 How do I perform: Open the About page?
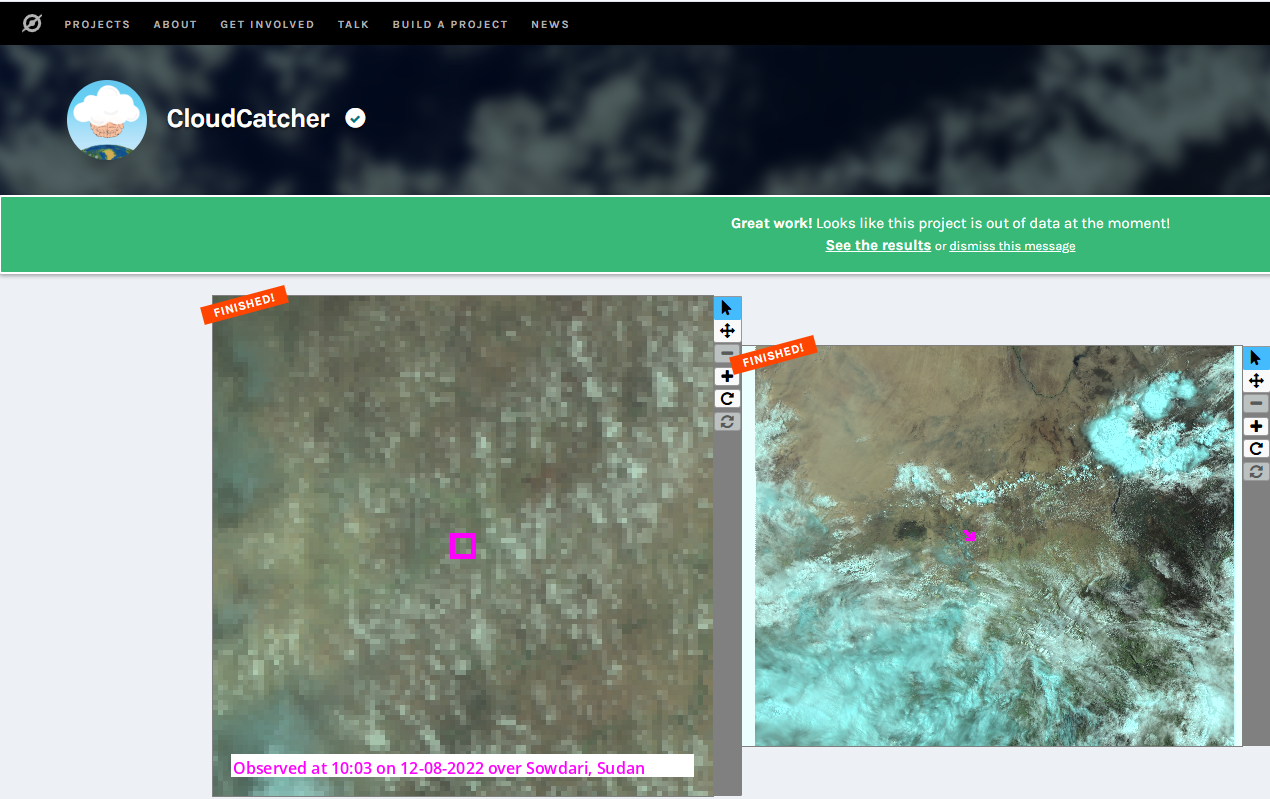(175, 24)
